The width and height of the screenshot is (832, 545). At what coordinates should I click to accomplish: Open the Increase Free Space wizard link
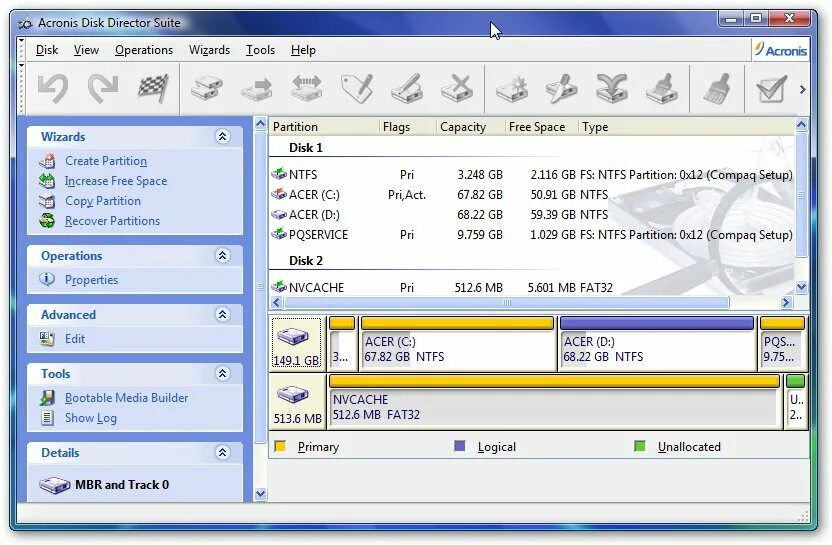point(116,181)
